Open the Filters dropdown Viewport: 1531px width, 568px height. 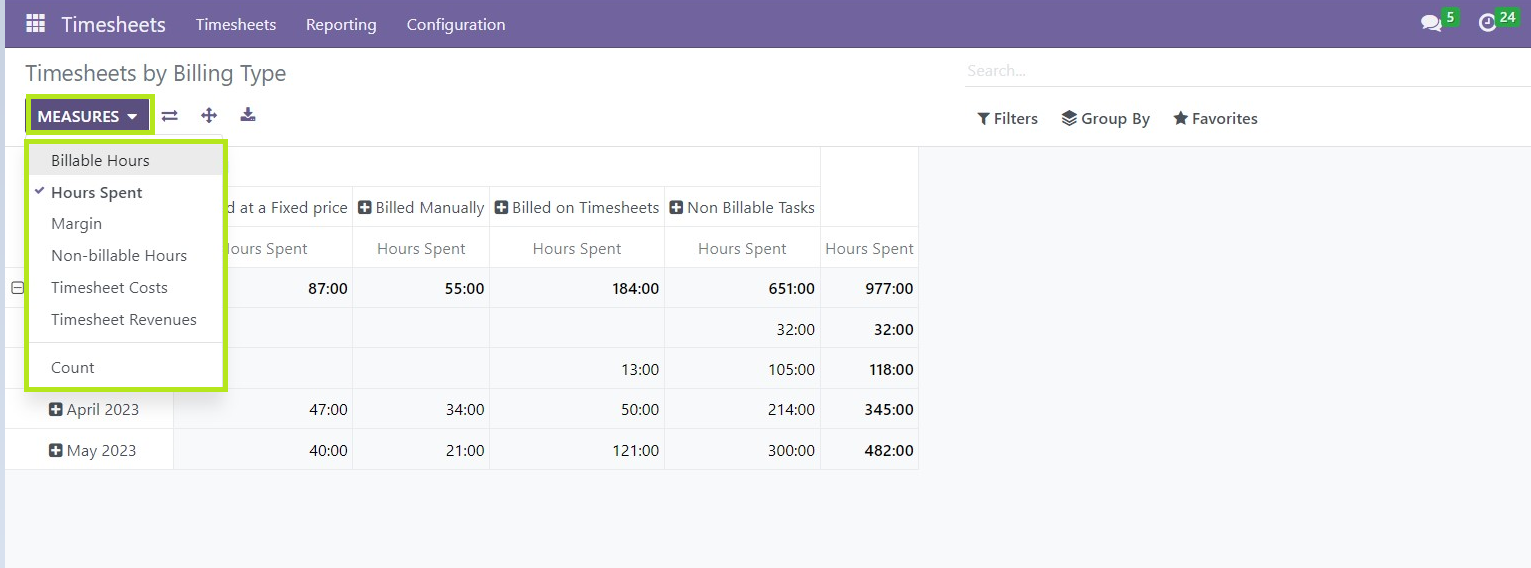click(x=1007, y=118)
